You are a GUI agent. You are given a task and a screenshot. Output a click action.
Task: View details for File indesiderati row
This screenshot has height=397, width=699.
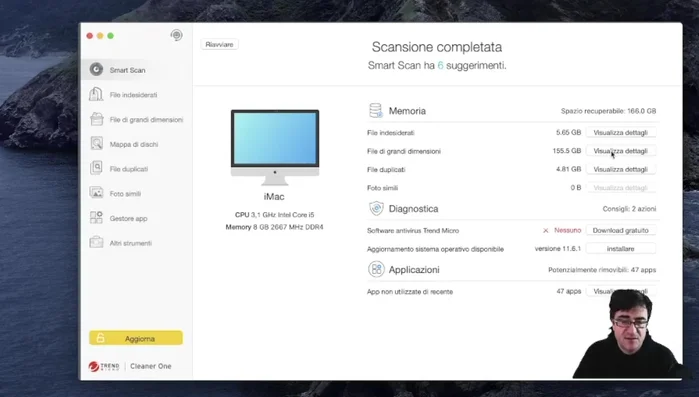click(x=621, y=133)
